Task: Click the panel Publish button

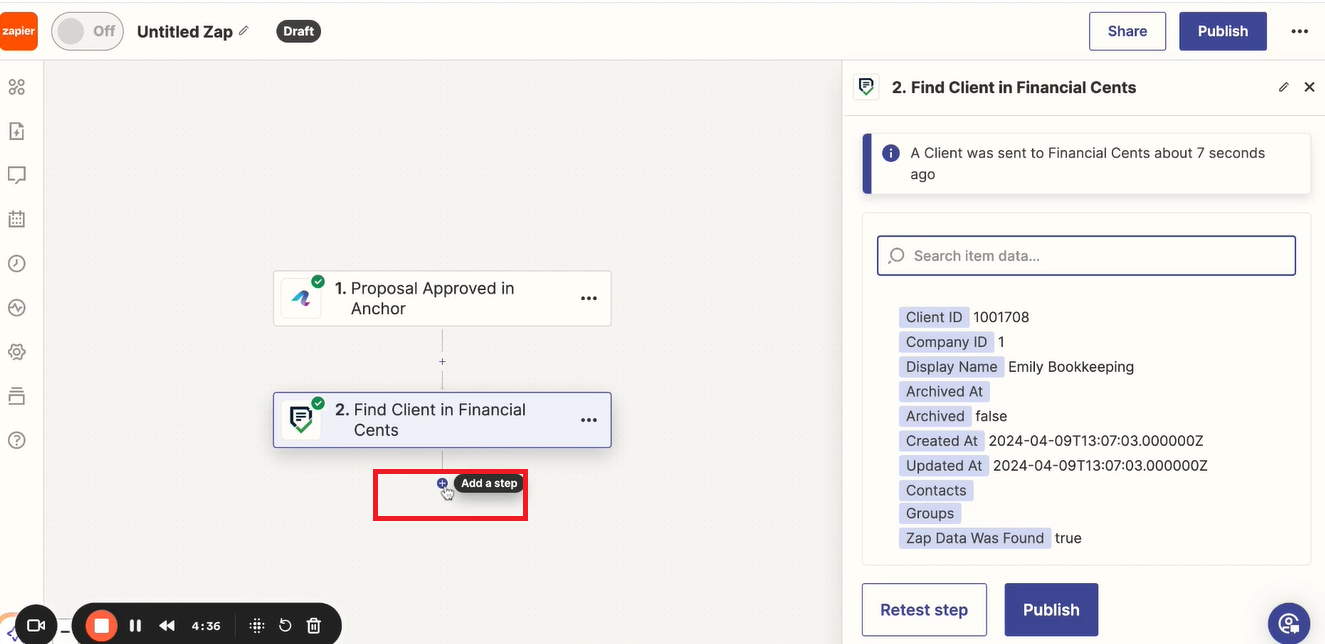Action: 1051,610
